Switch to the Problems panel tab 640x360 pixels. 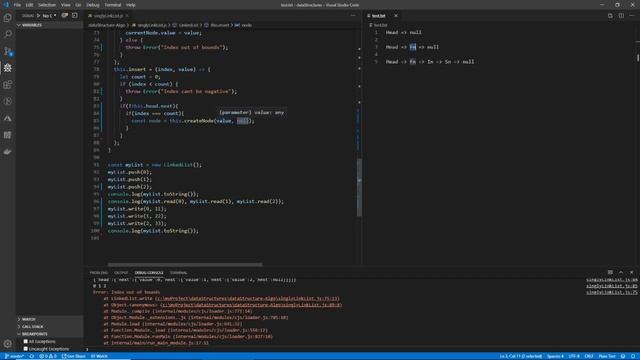[x=99, y=273]
